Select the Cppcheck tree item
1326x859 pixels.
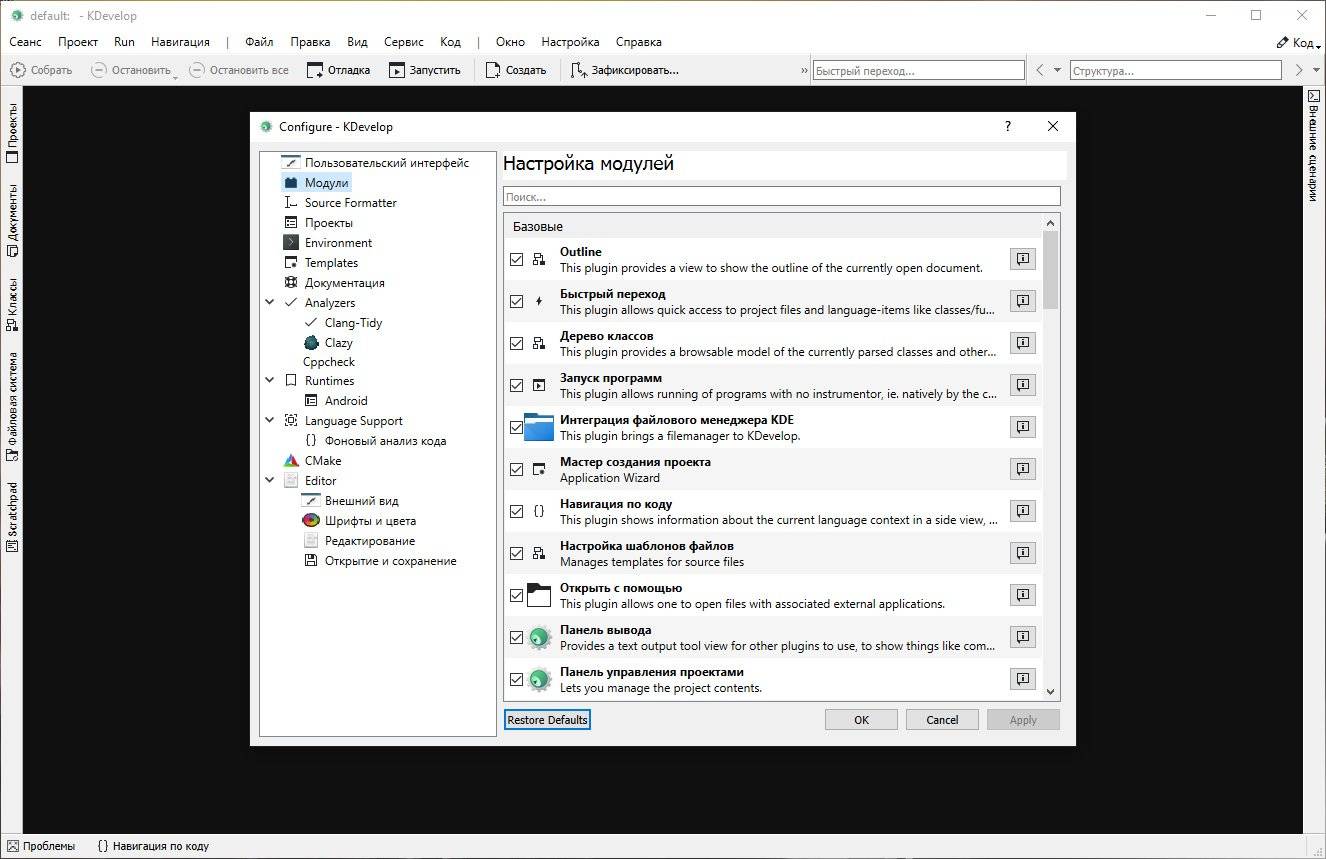pos(329,362)
